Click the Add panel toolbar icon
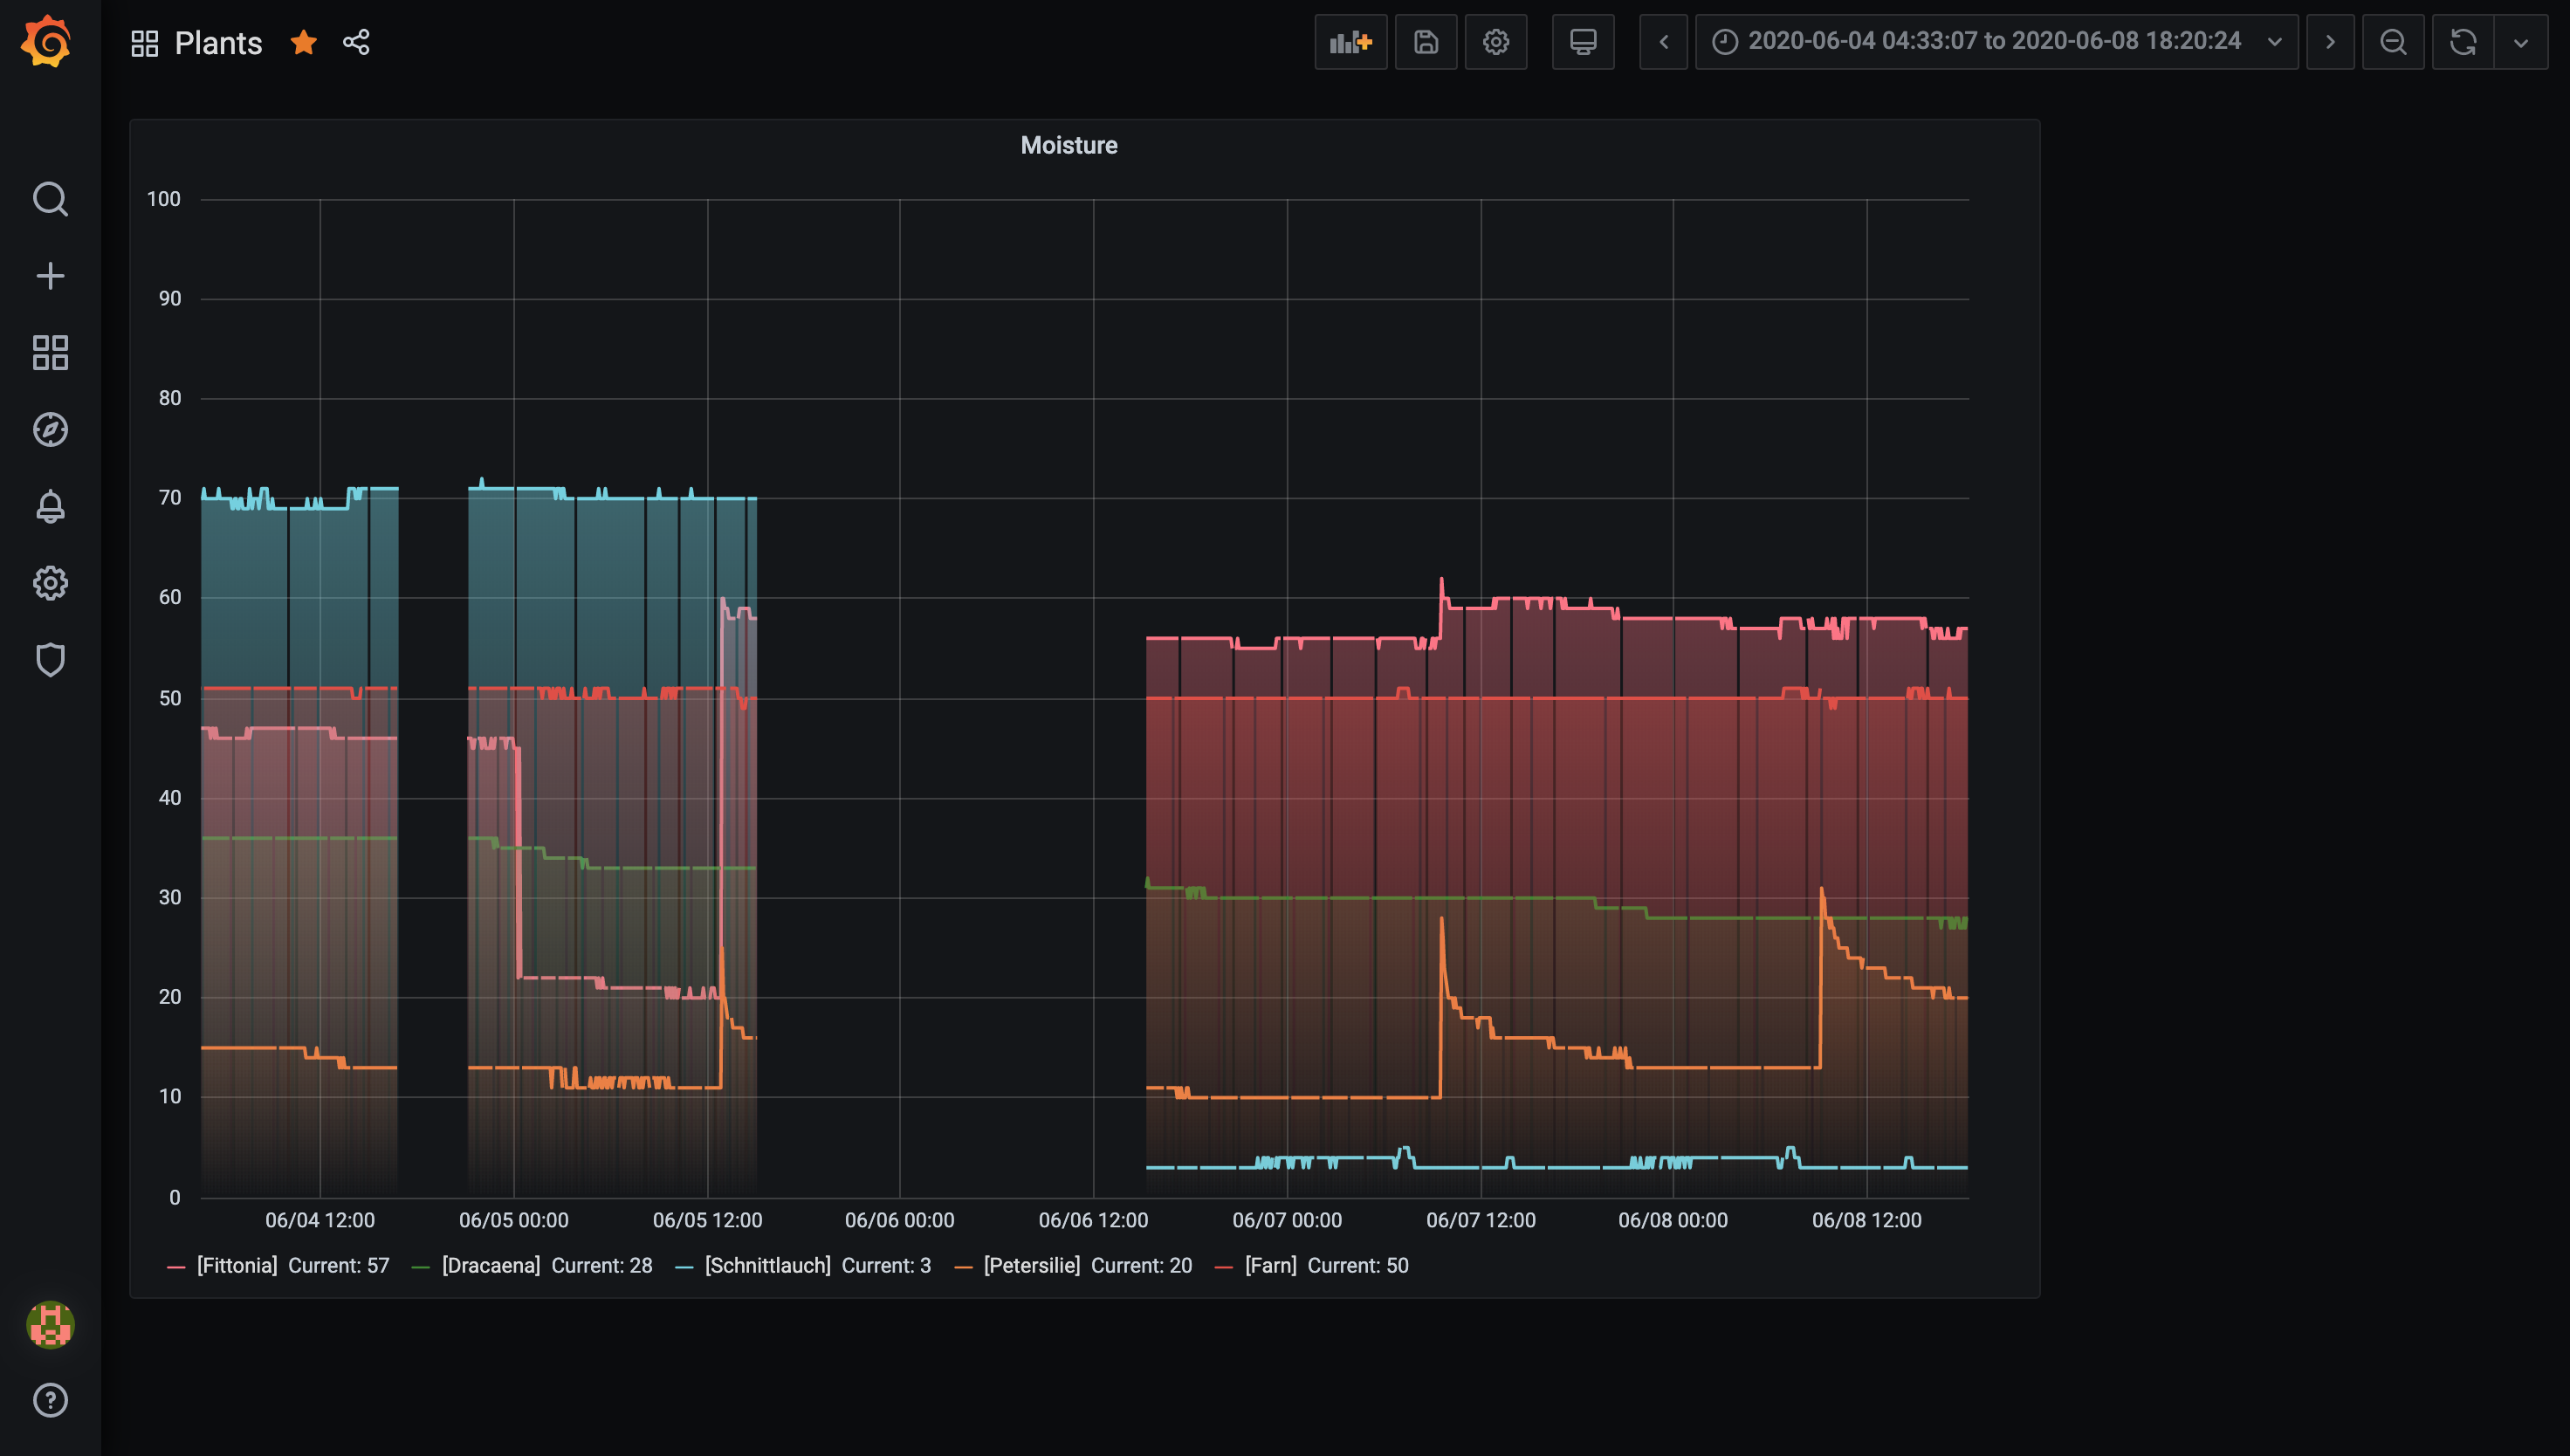This screenshot has width=2570, height=1456. point(1350,42)
